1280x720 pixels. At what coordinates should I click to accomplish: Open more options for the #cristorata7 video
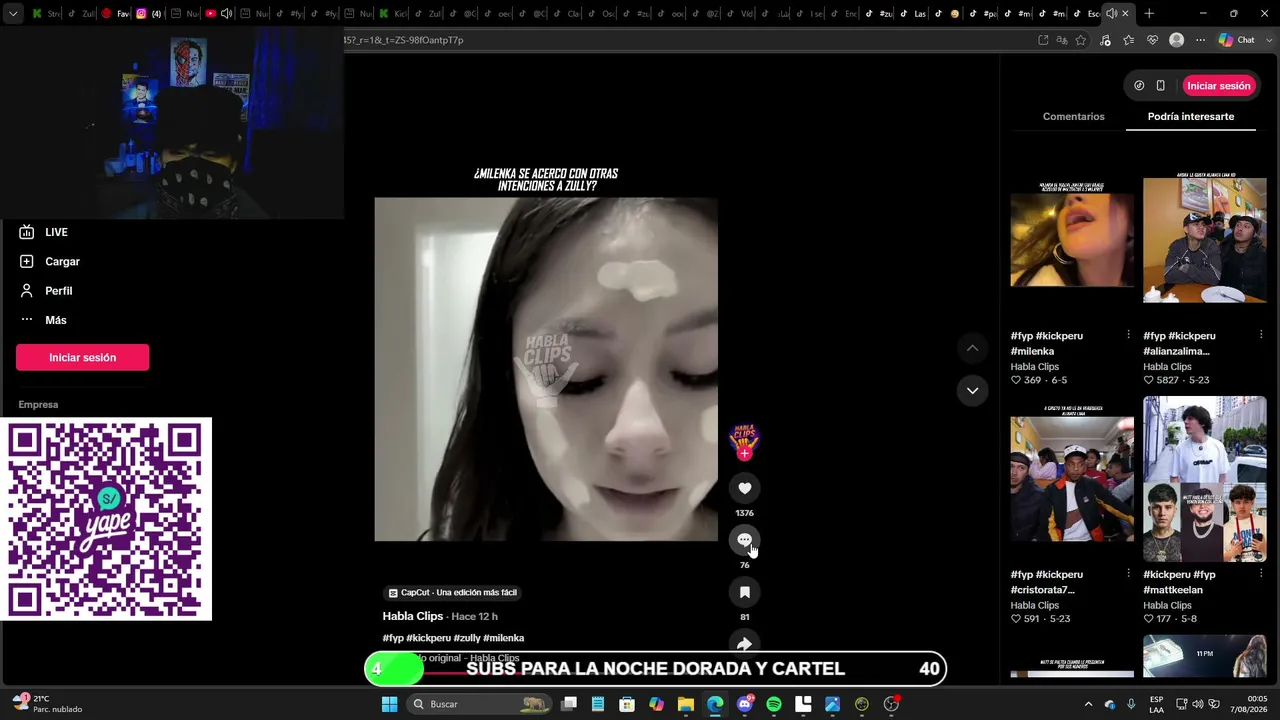pos(1128,574)
